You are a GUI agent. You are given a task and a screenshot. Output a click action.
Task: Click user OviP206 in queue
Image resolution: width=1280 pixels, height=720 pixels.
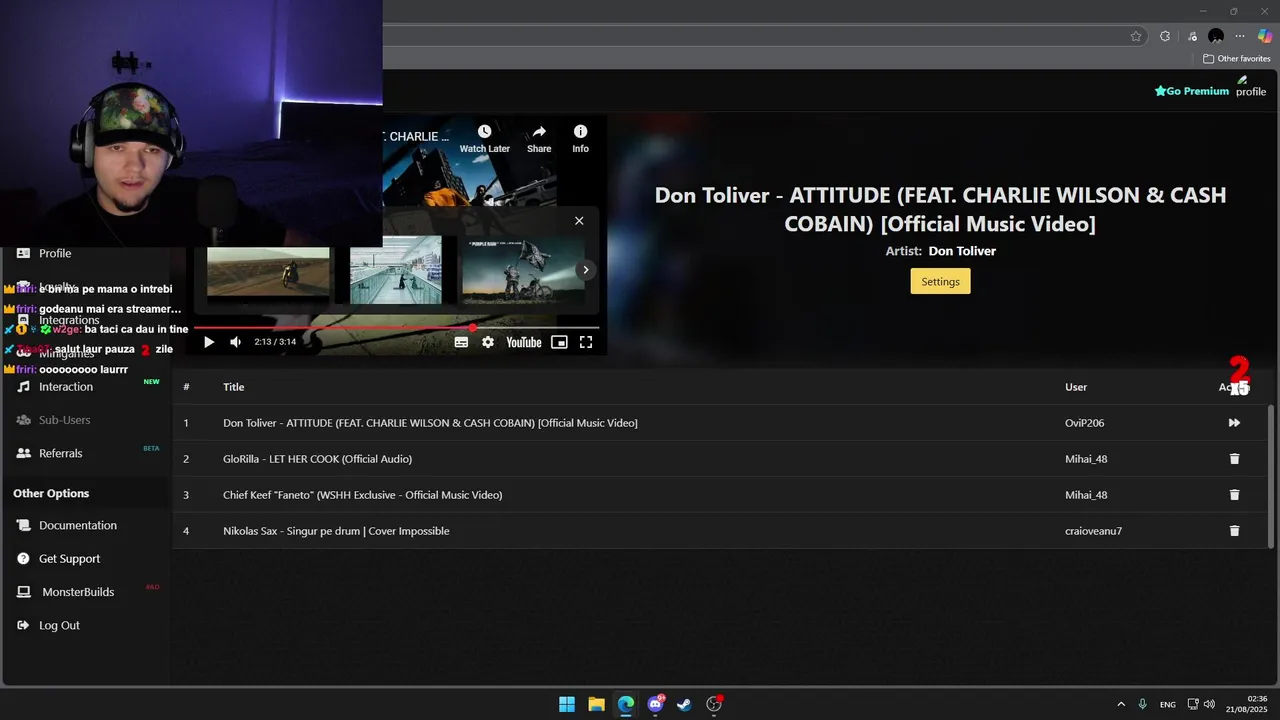[1085, 423]
